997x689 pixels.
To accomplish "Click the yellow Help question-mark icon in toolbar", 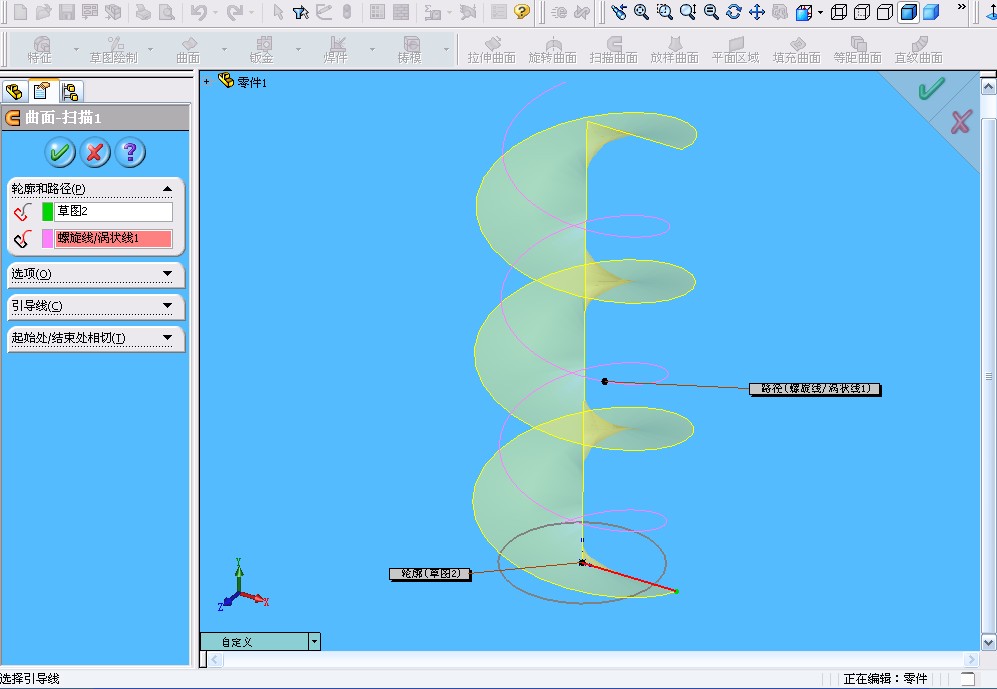I will [x=522, y=11].
